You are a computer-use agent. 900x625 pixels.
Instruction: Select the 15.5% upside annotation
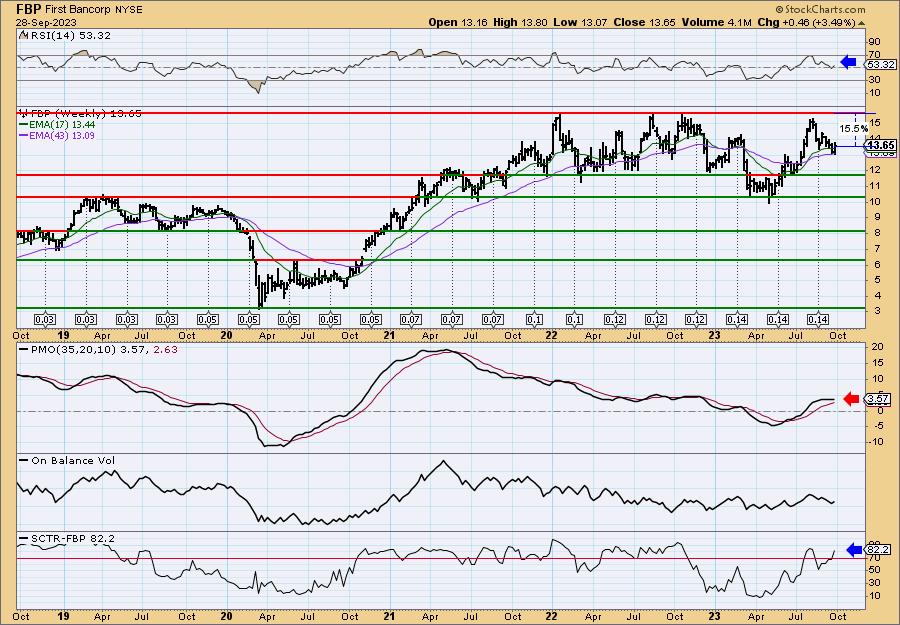pyautogui.click(x=854, y=129)
